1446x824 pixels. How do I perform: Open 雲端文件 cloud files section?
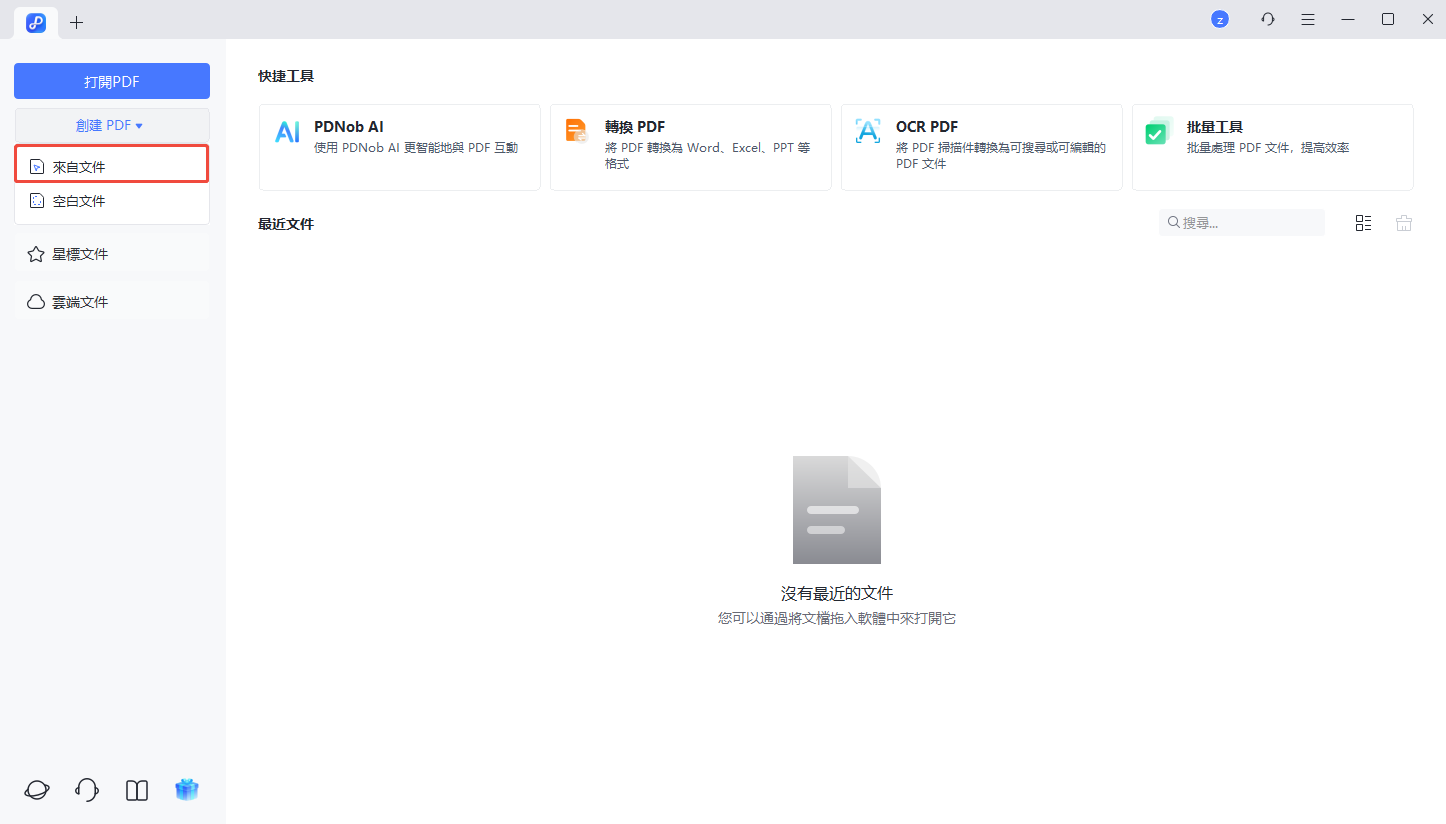click(x=111, y=302)
